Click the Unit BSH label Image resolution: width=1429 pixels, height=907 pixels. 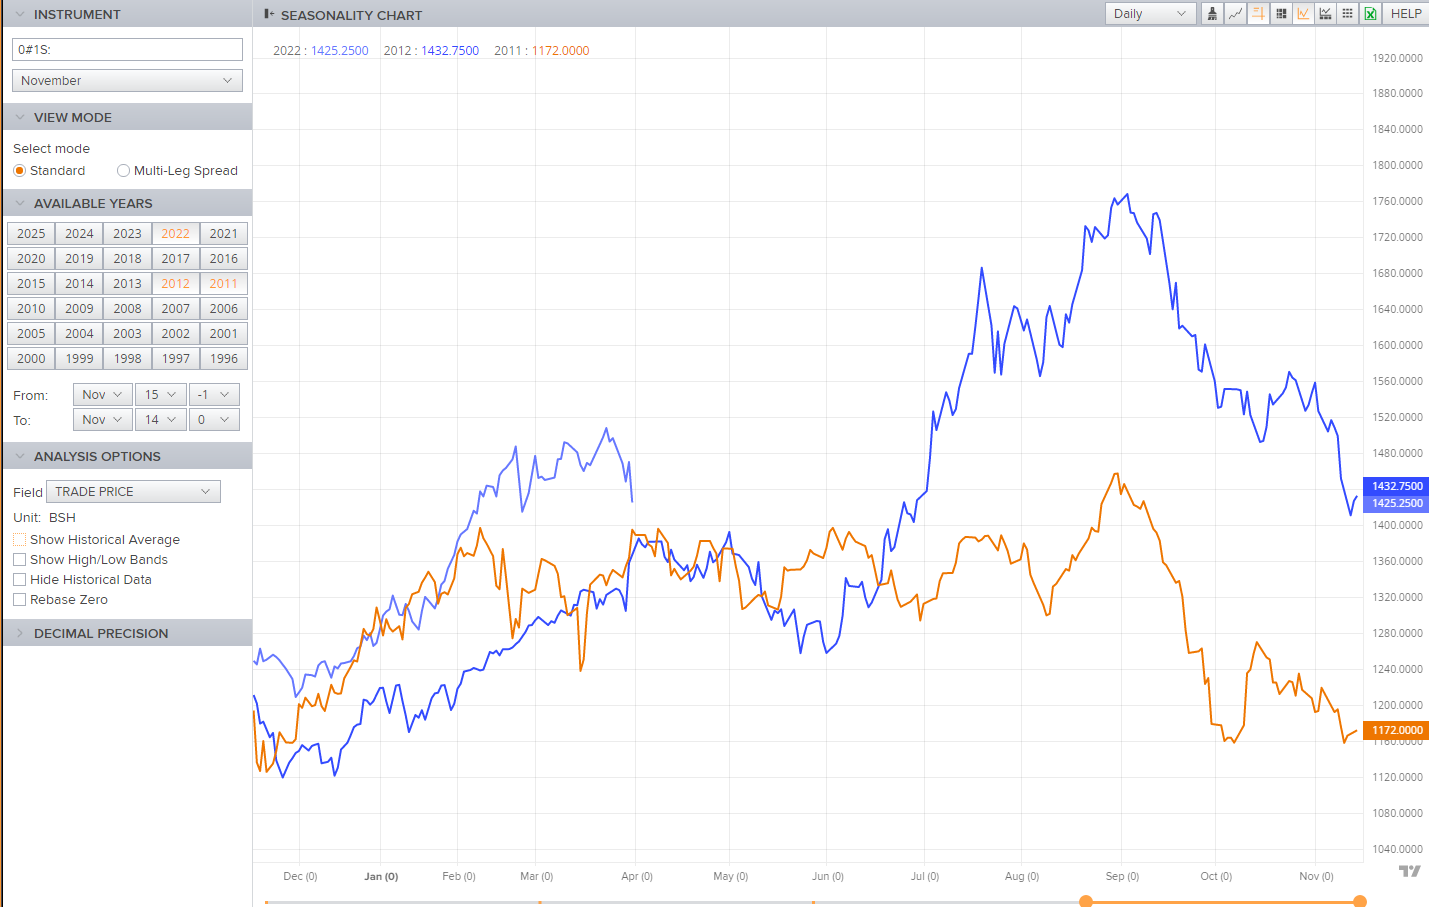coord(45,518)
